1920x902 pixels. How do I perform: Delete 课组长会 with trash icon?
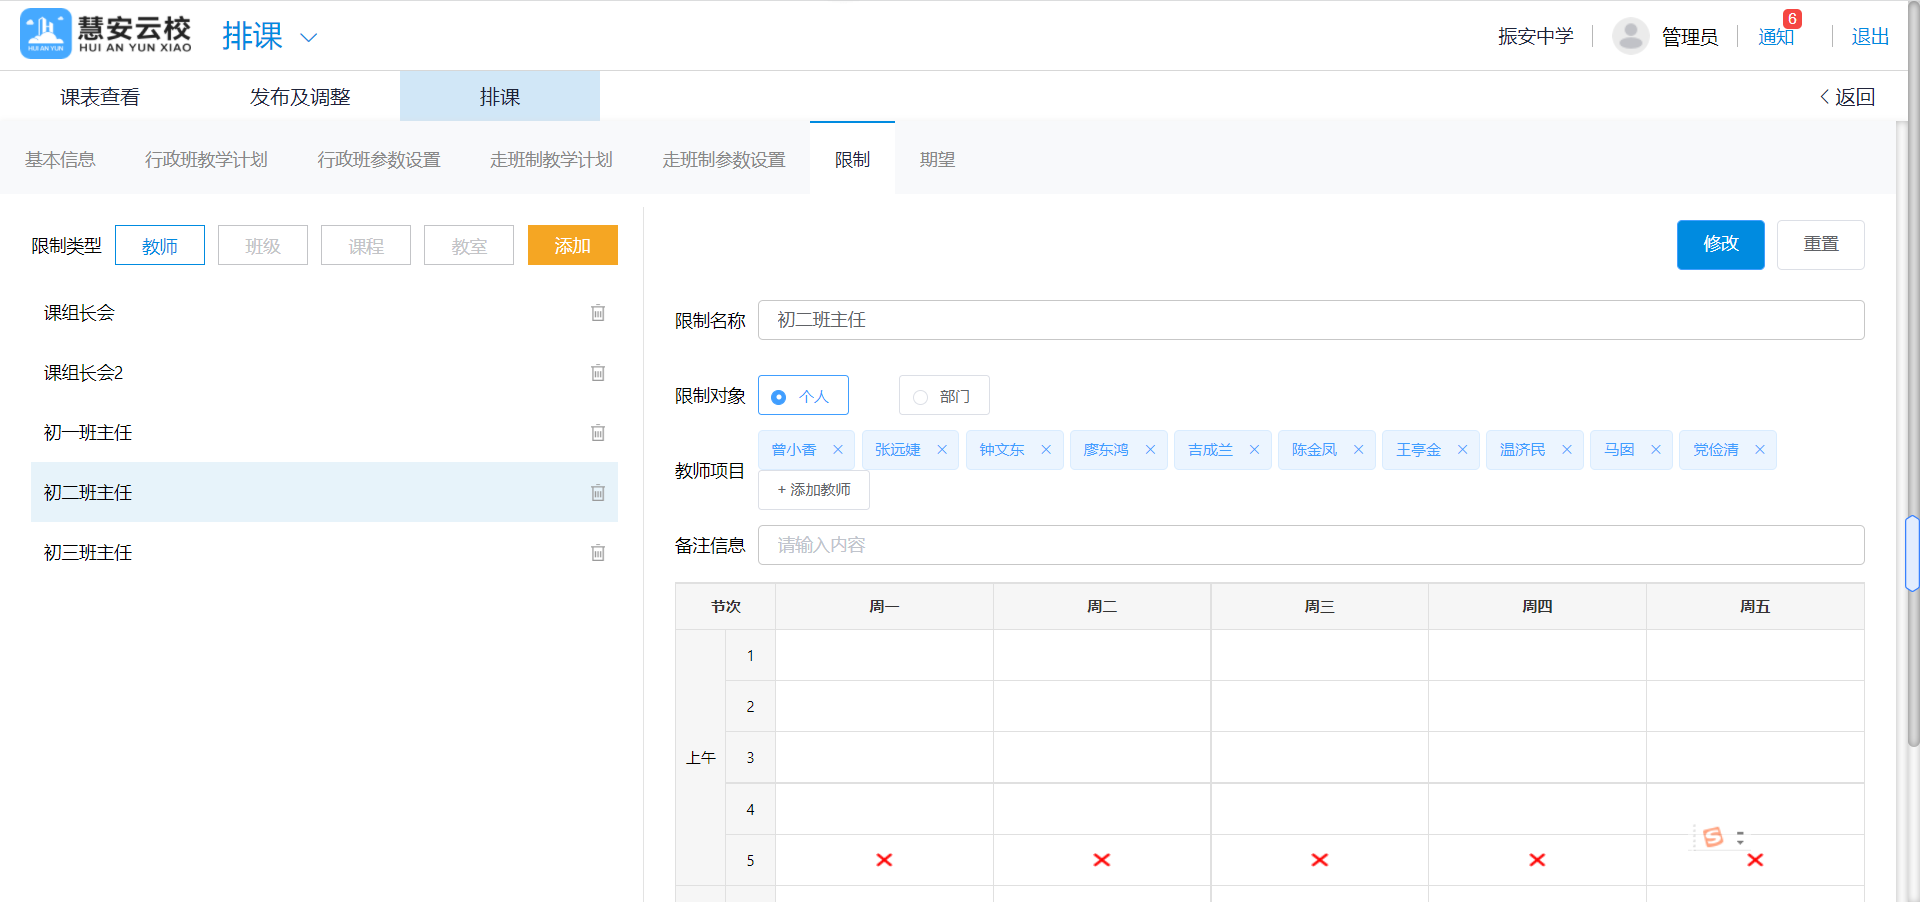pos(598,313)
